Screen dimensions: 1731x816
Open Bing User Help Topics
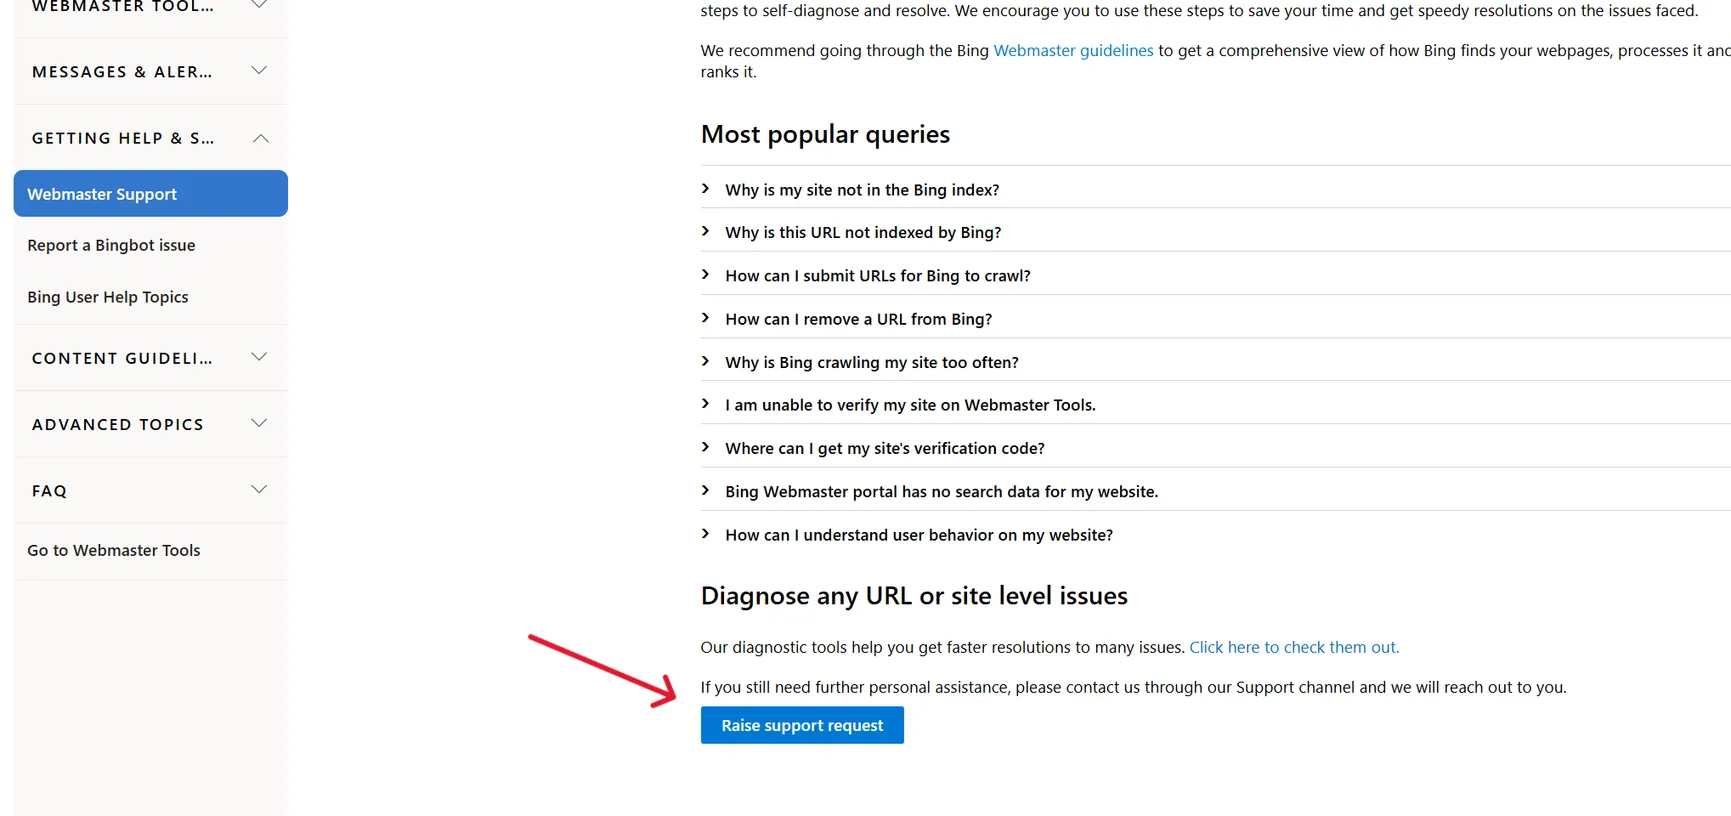(x=108, y=297)
